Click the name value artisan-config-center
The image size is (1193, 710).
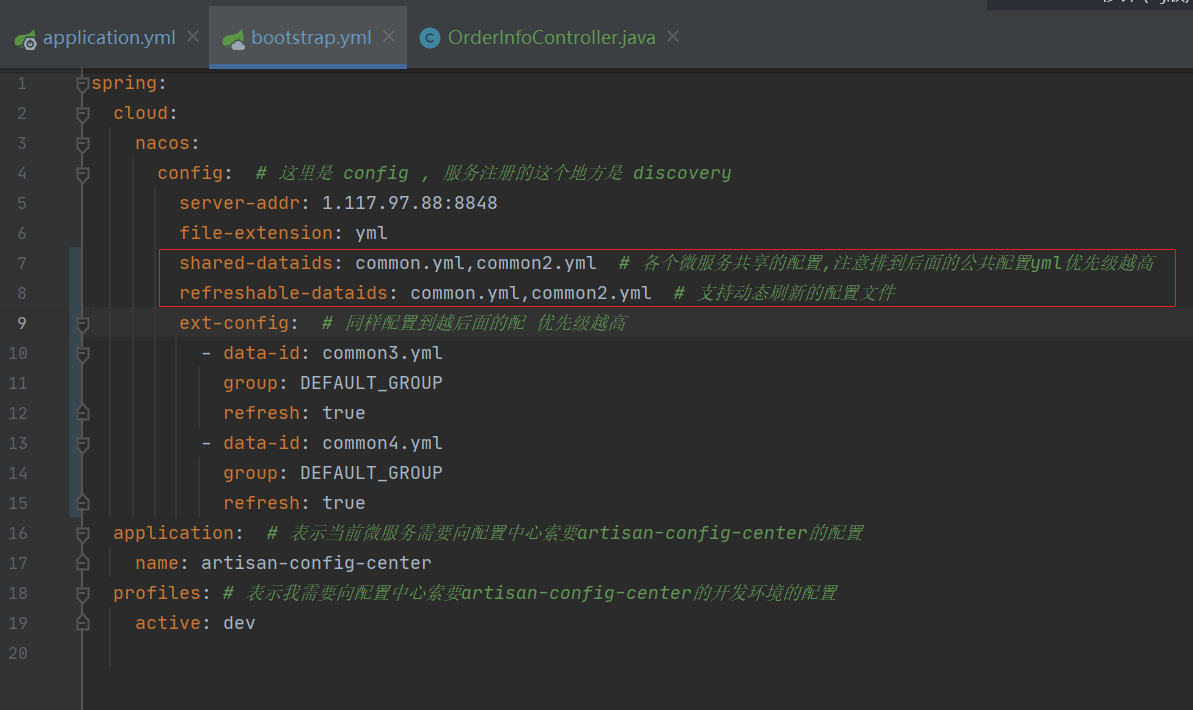(x=316, y=563)
